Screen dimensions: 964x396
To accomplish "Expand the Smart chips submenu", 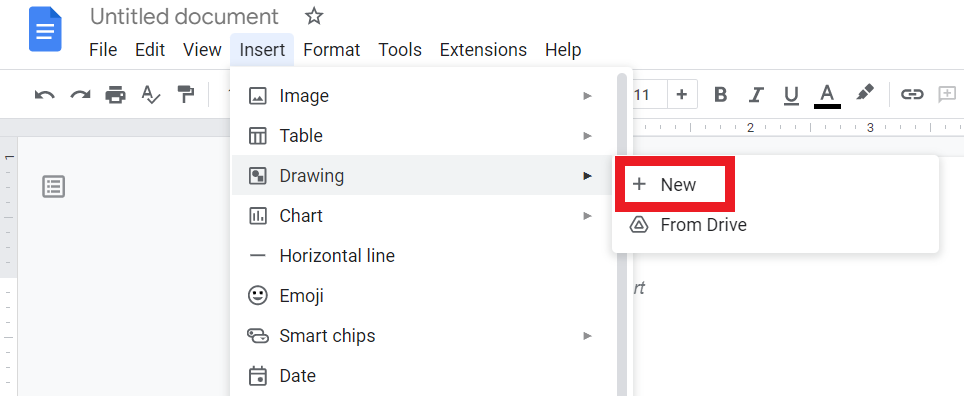I will coord(421,336).
